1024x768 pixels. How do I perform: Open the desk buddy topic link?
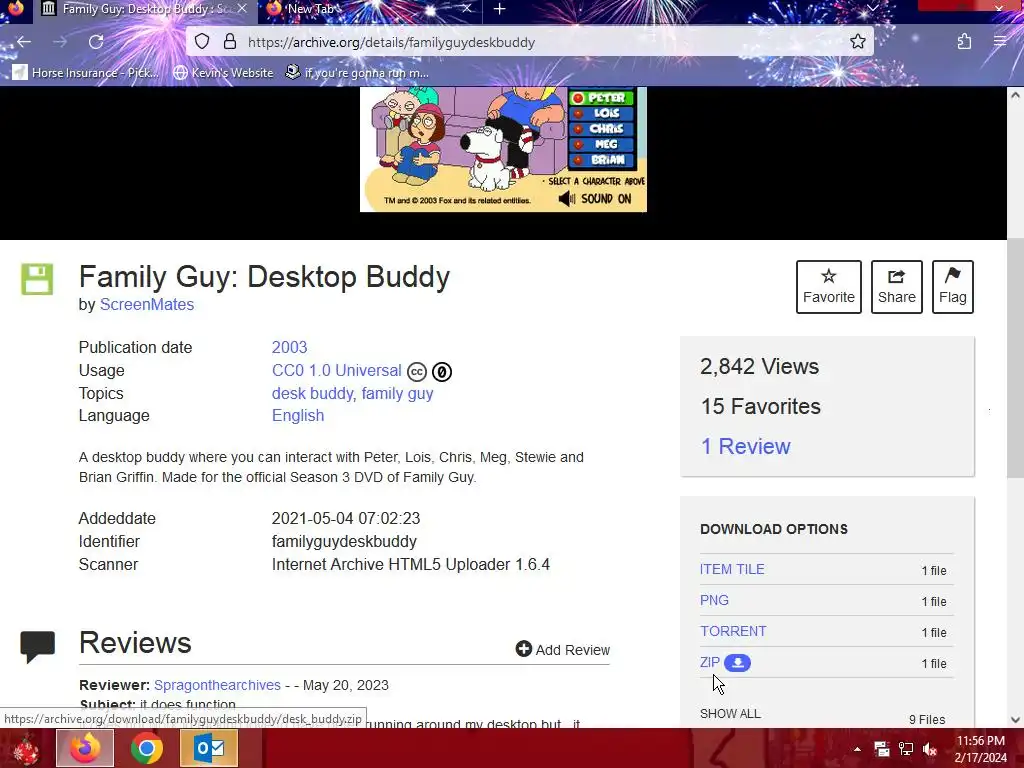coord(313,393)
